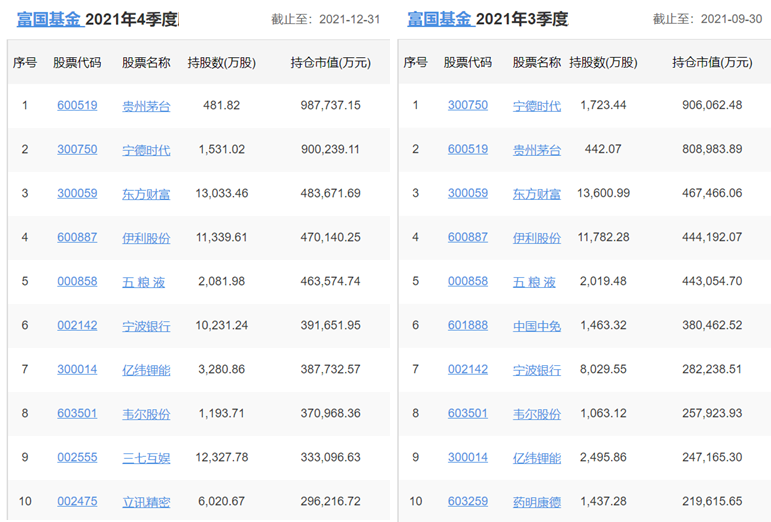Image resolution: width=771 pixels, height=522 pixels.
Task: Open stock code 600519 in the 4季度 table
Action: point(77,105)
